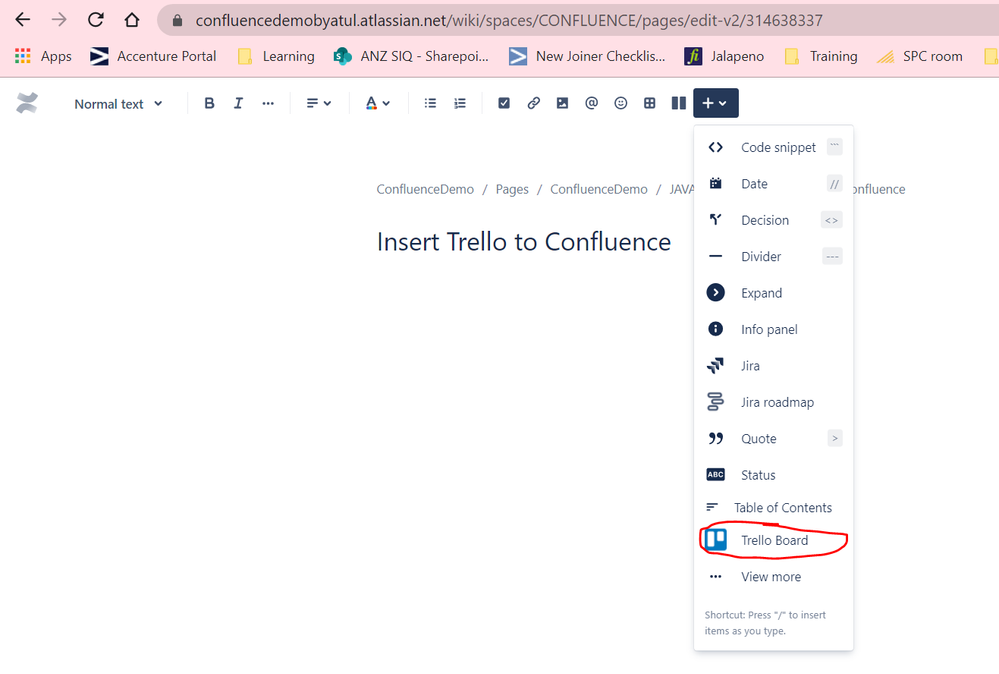
Task: Open the SPC room bookmark
Action: [x=919, y=56]
